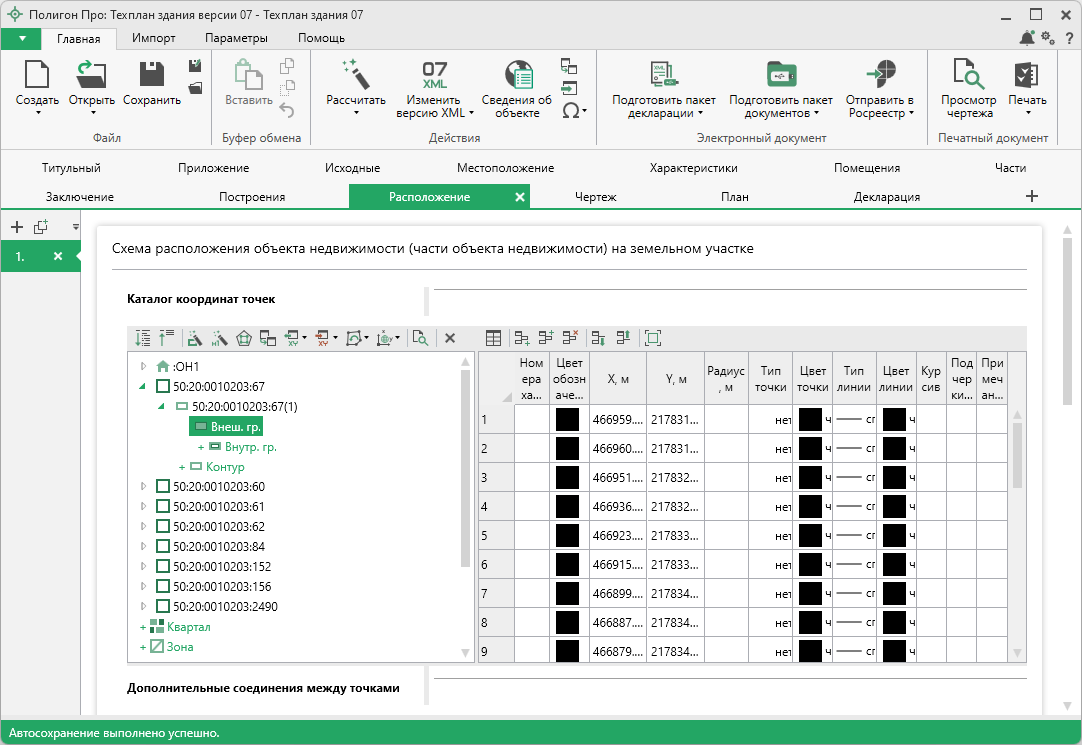The height and width of the screenshot is (745, 1082).
Task: Open Просмотр чертежа preview
Action: (x=968, y=75)
